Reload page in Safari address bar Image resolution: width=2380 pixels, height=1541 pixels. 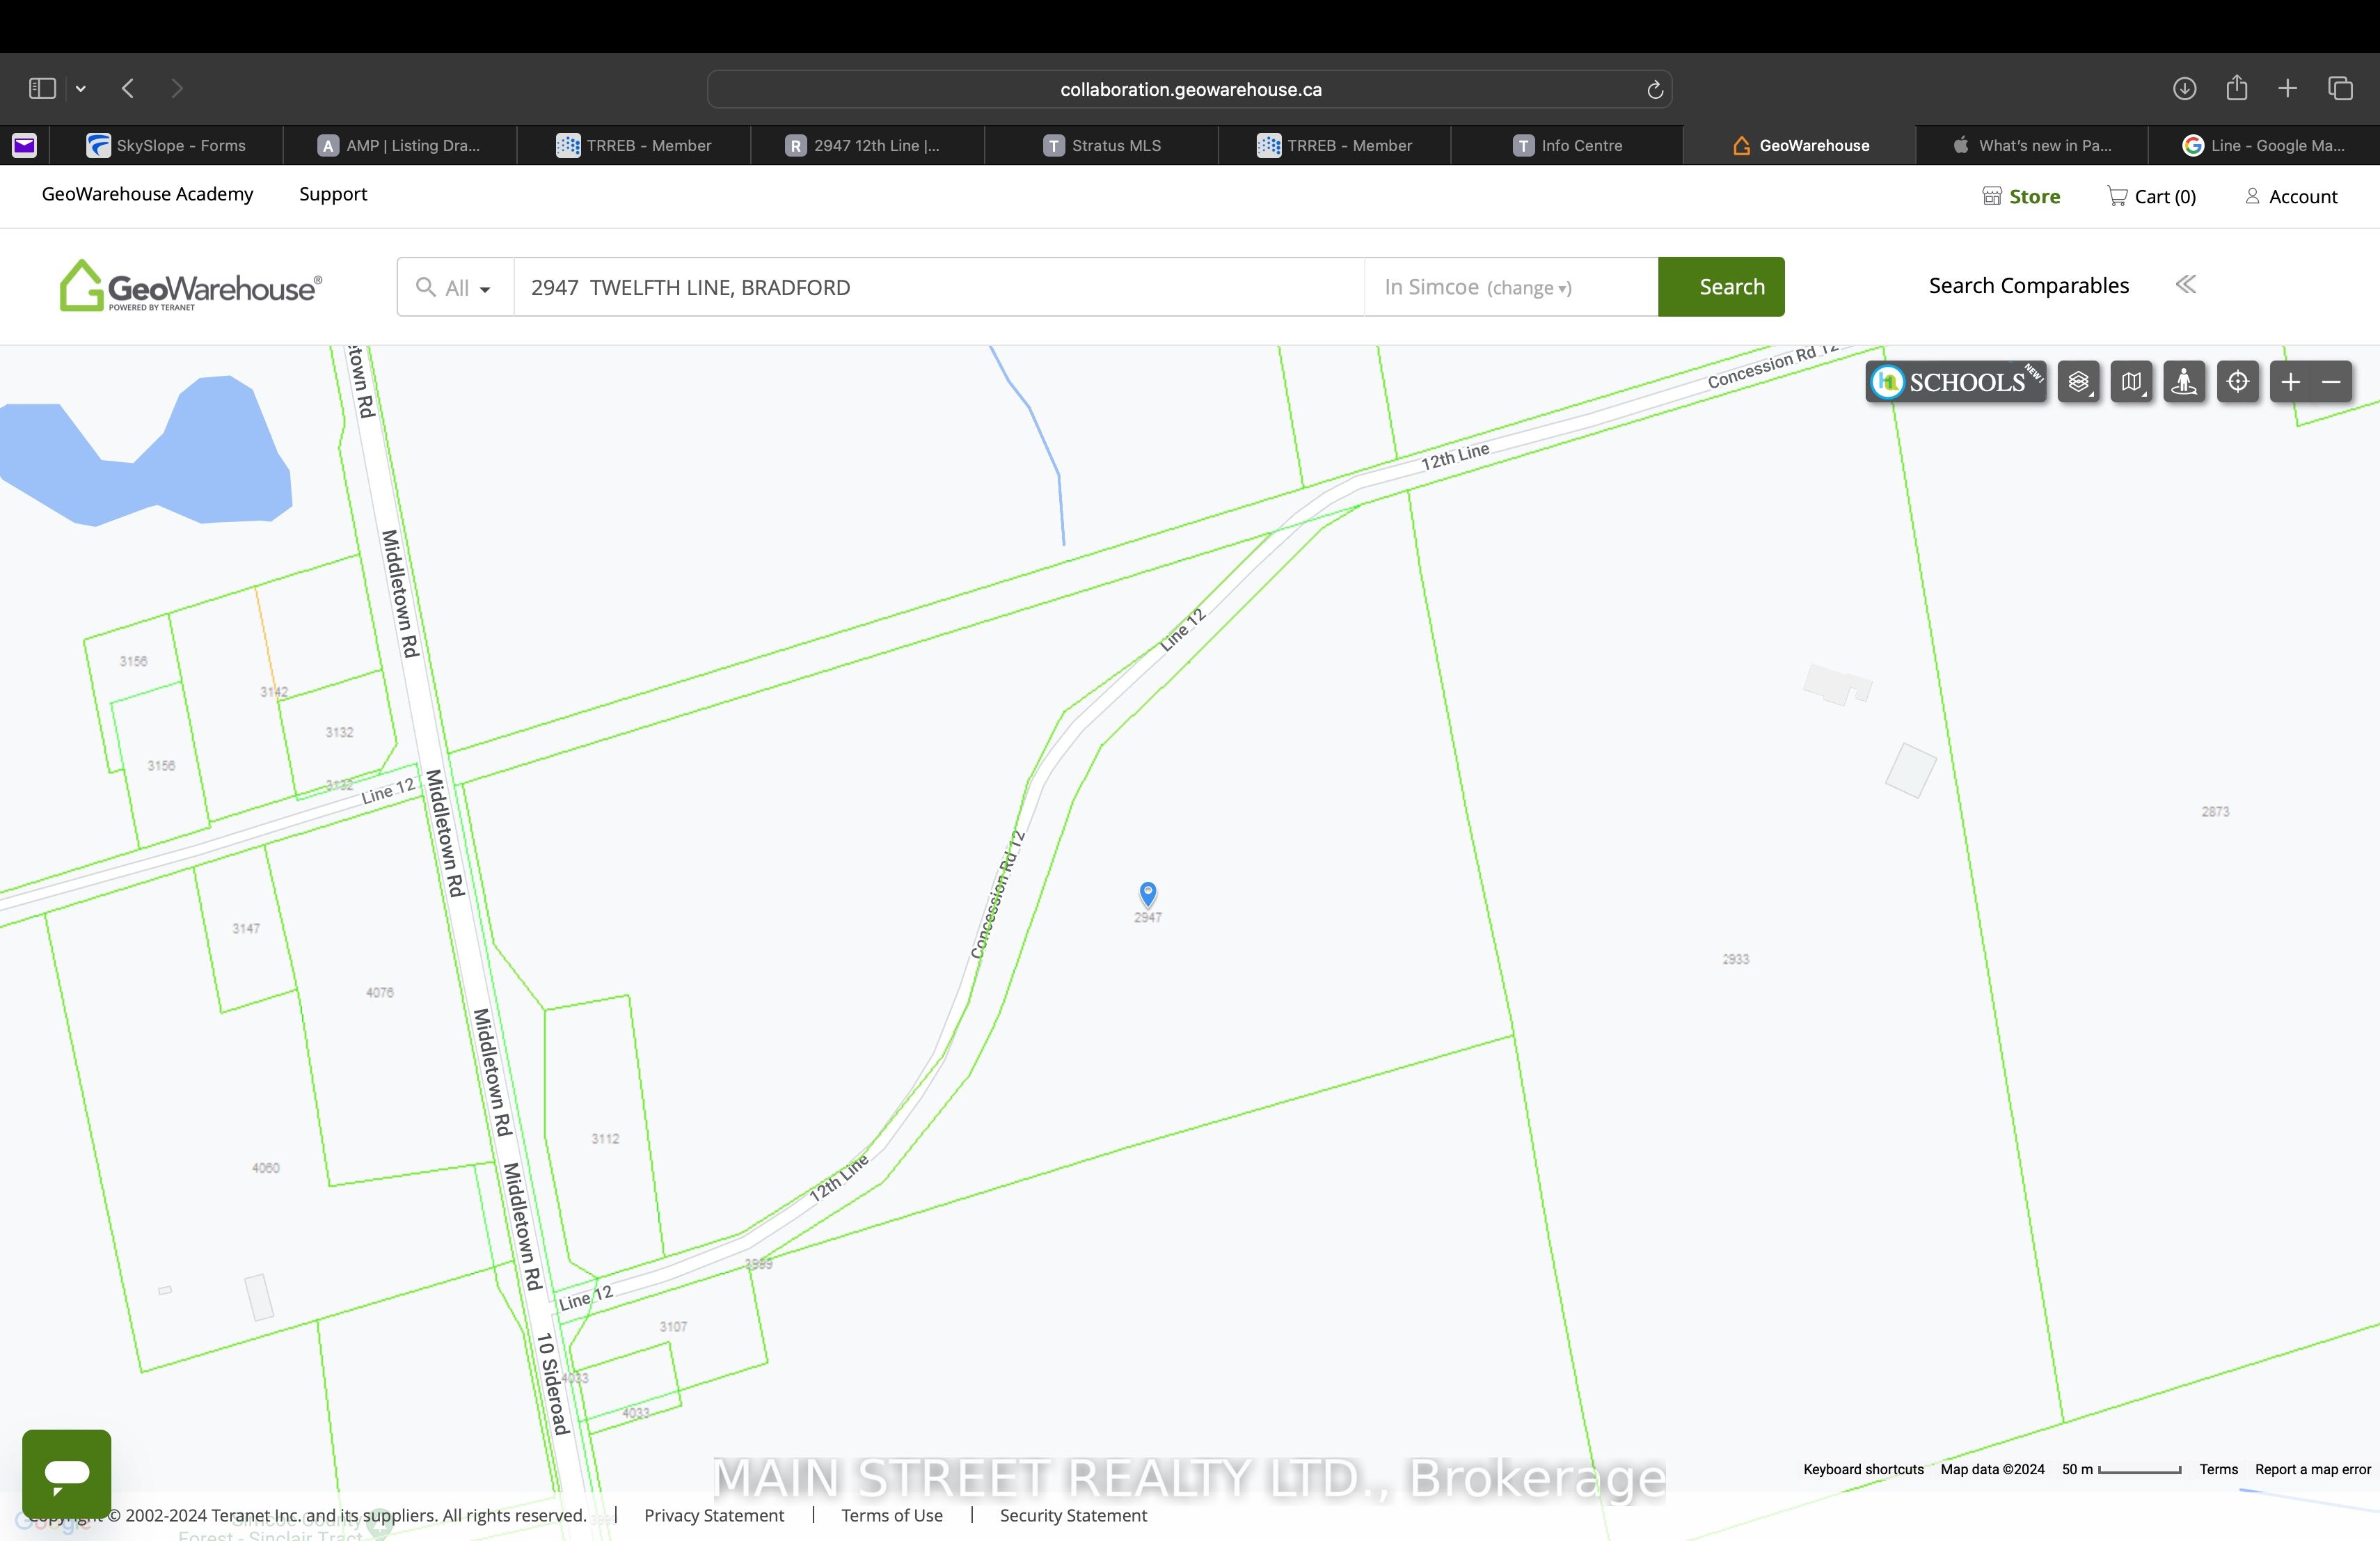(x=1654, y=90)
